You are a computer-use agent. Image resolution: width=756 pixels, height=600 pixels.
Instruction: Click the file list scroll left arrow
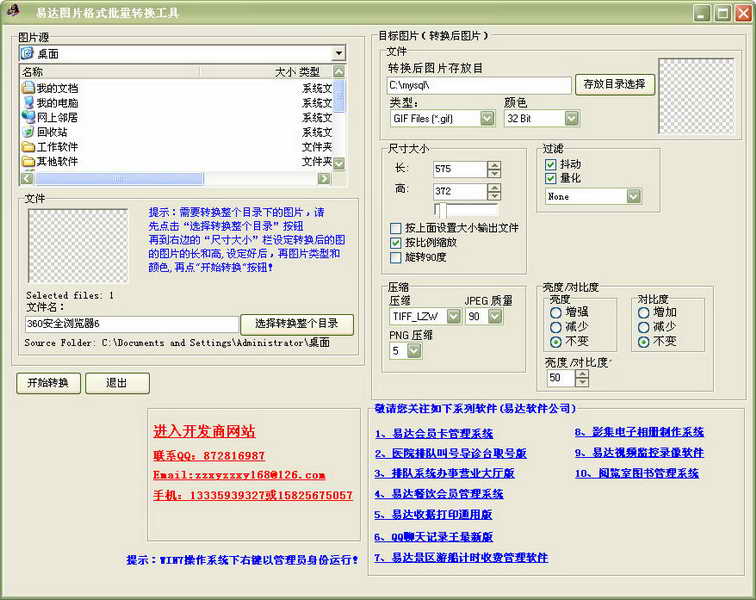point(27,179)
